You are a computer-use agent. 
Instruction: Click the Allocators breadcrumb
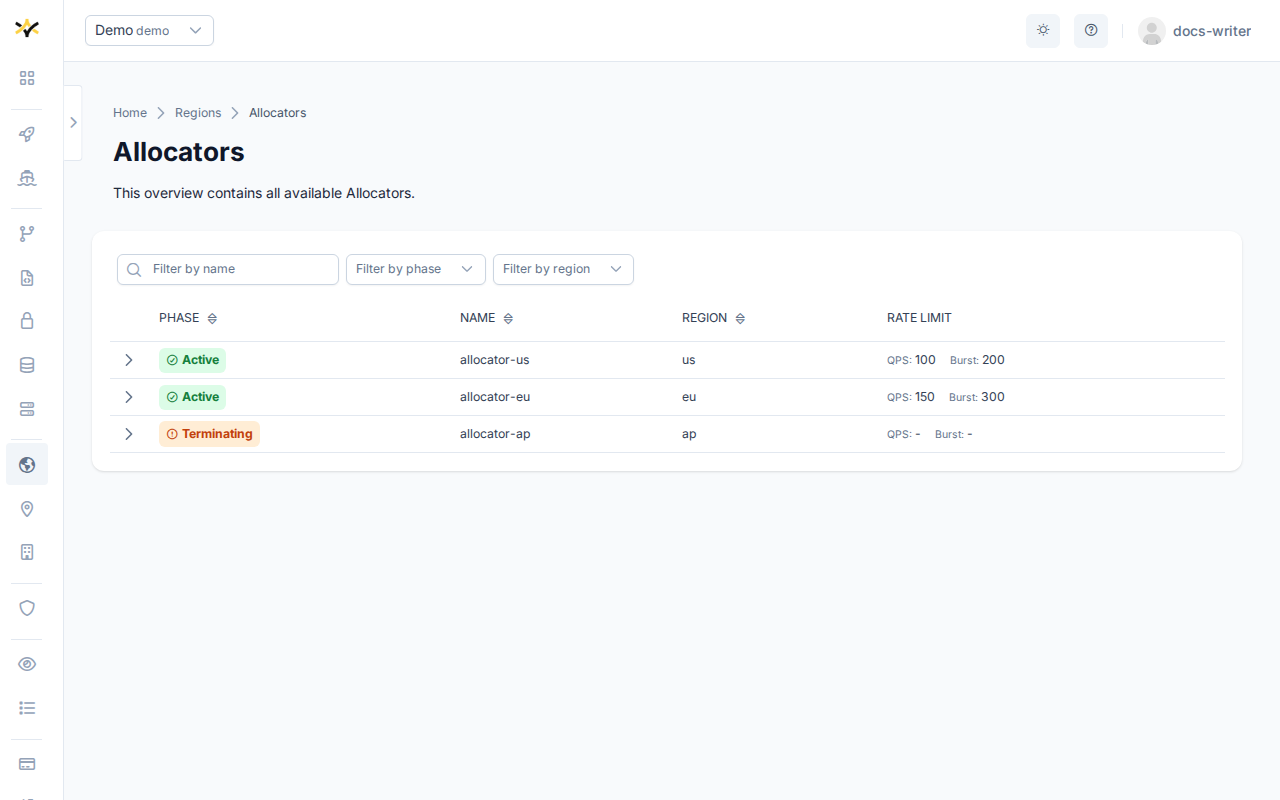278,113
